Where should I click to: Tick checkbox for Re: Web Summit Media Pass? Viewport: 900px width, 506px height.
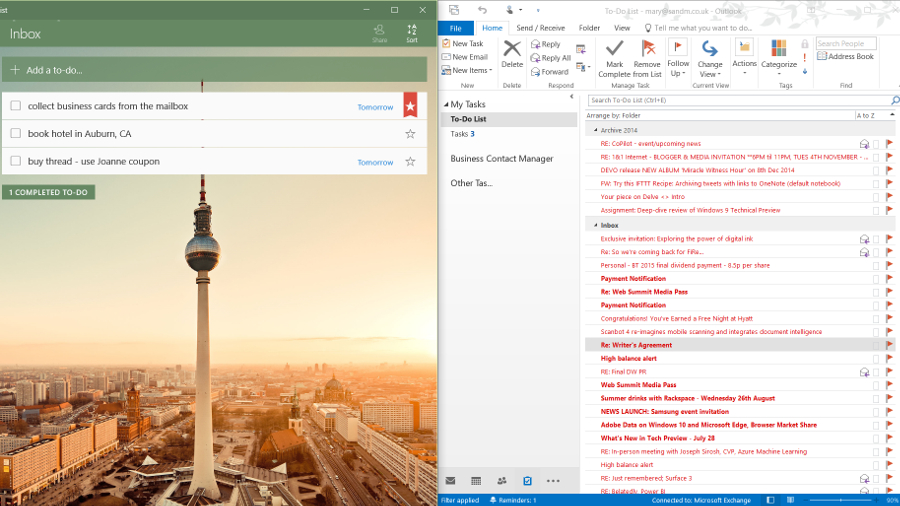point(876,292)
